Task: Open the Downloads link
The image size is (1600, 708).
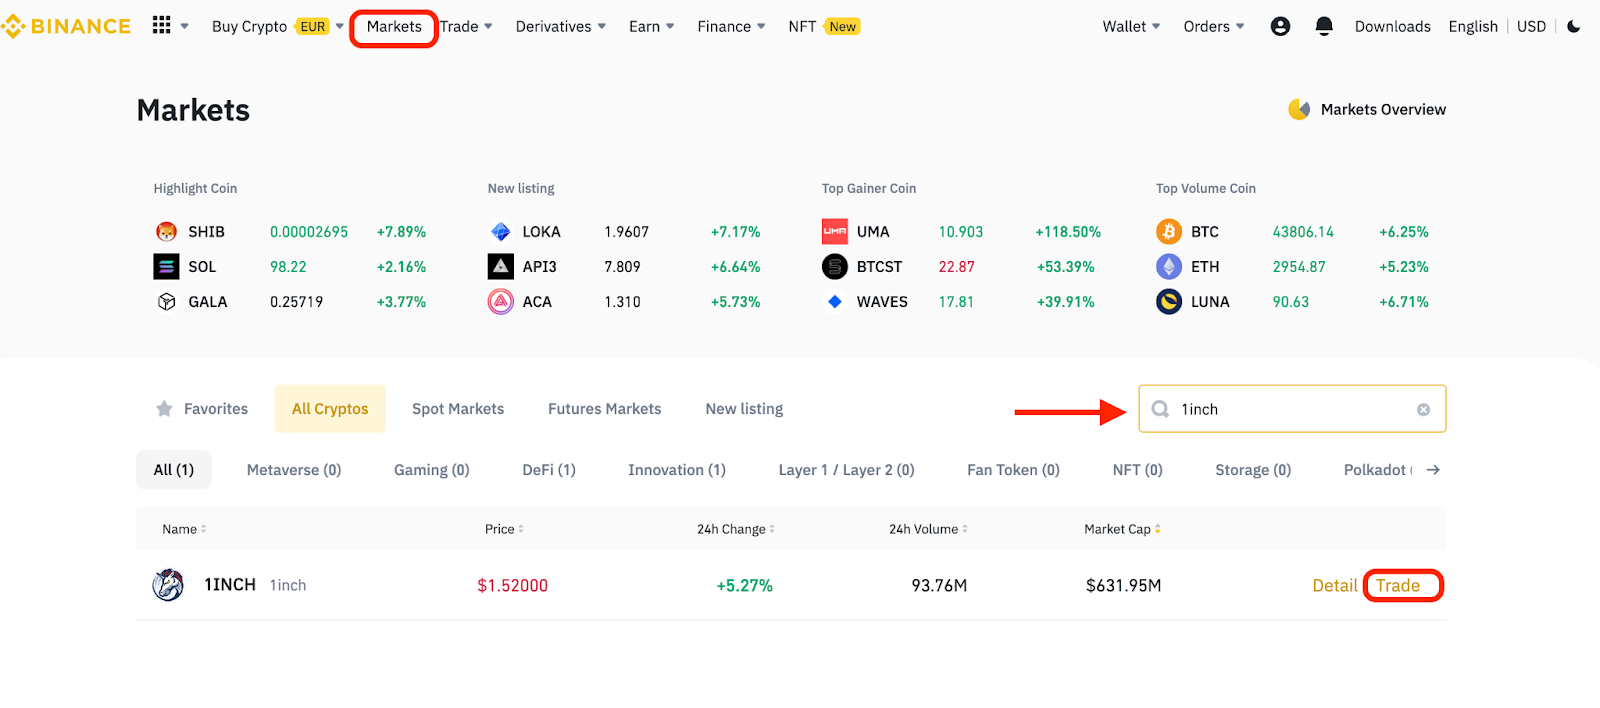Action: click(x=1392, y=27)
